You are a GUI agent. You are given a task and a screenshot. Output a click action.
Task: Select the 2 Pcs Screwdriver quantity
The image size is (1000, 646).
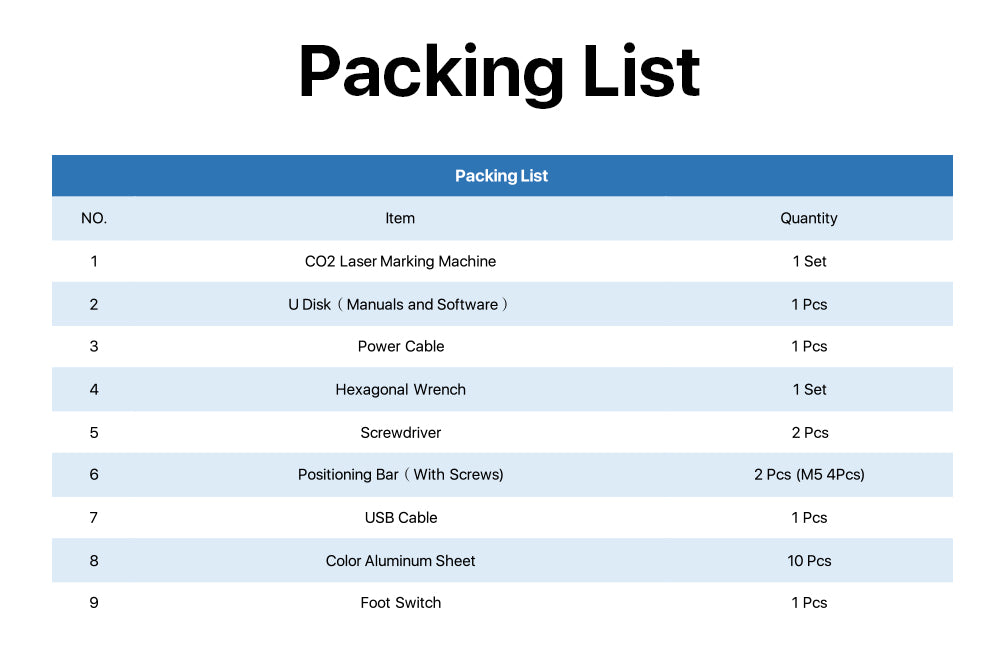[810, 433]
